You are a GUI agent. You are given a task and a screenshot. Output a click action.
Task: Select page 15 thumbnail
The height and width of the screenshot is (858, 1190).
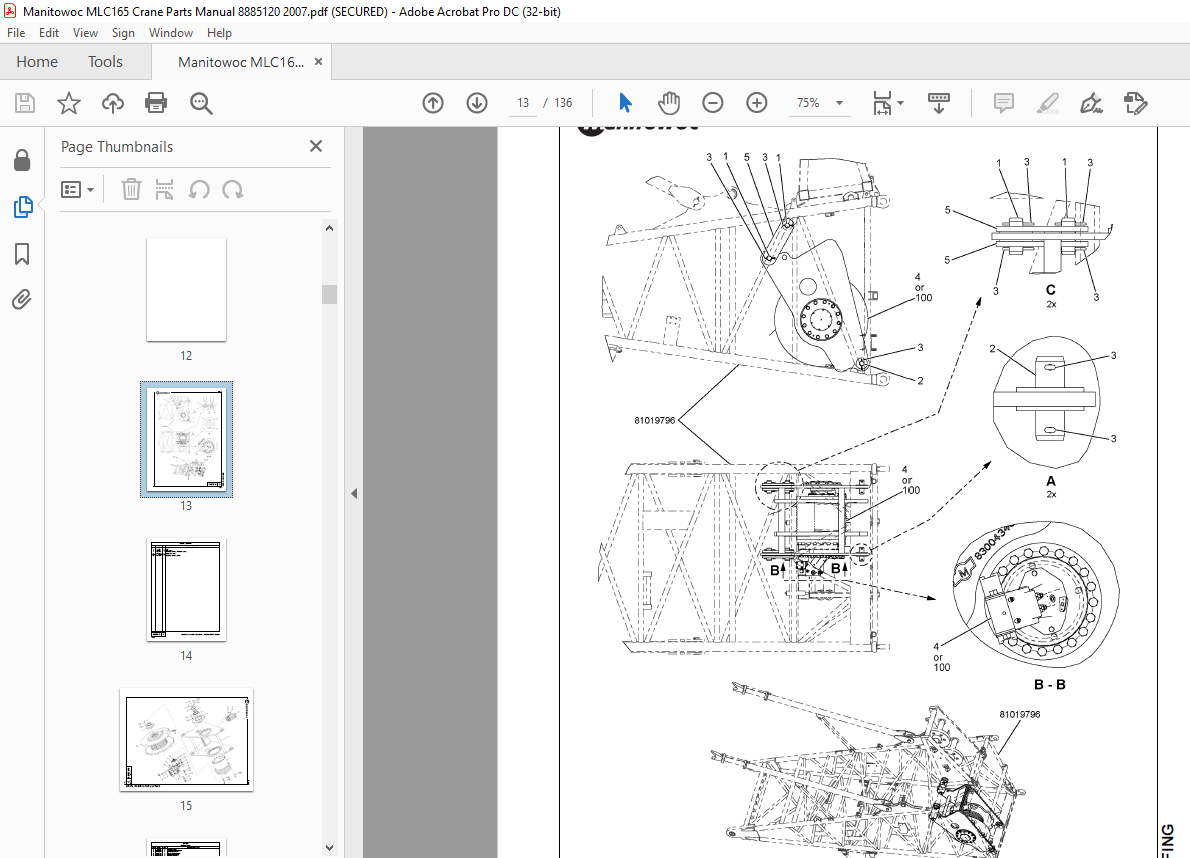[x=186, y=740]
